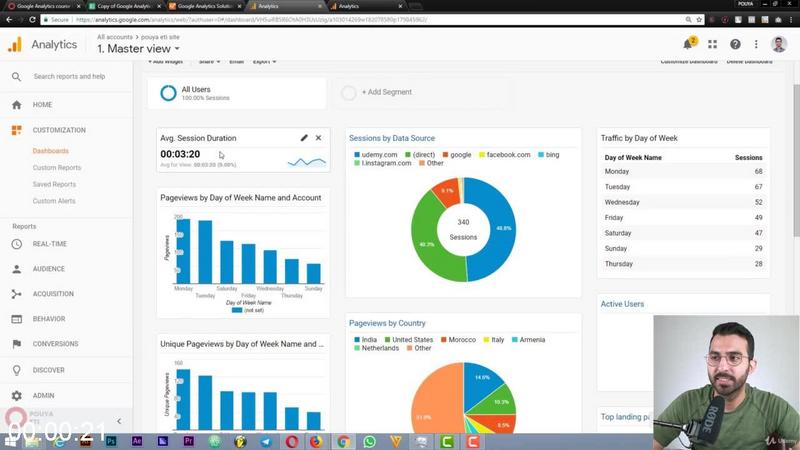
Task: Open the Export dropdown
Action: click(x=264, y=62)
